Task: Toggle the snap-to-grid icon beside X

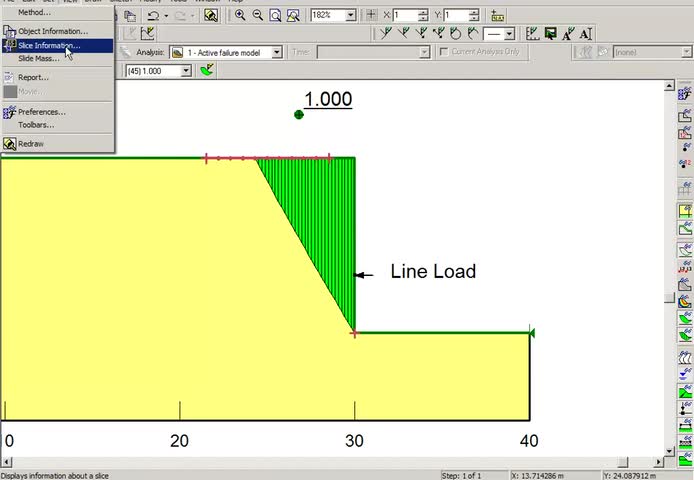Action: point(371,15)
